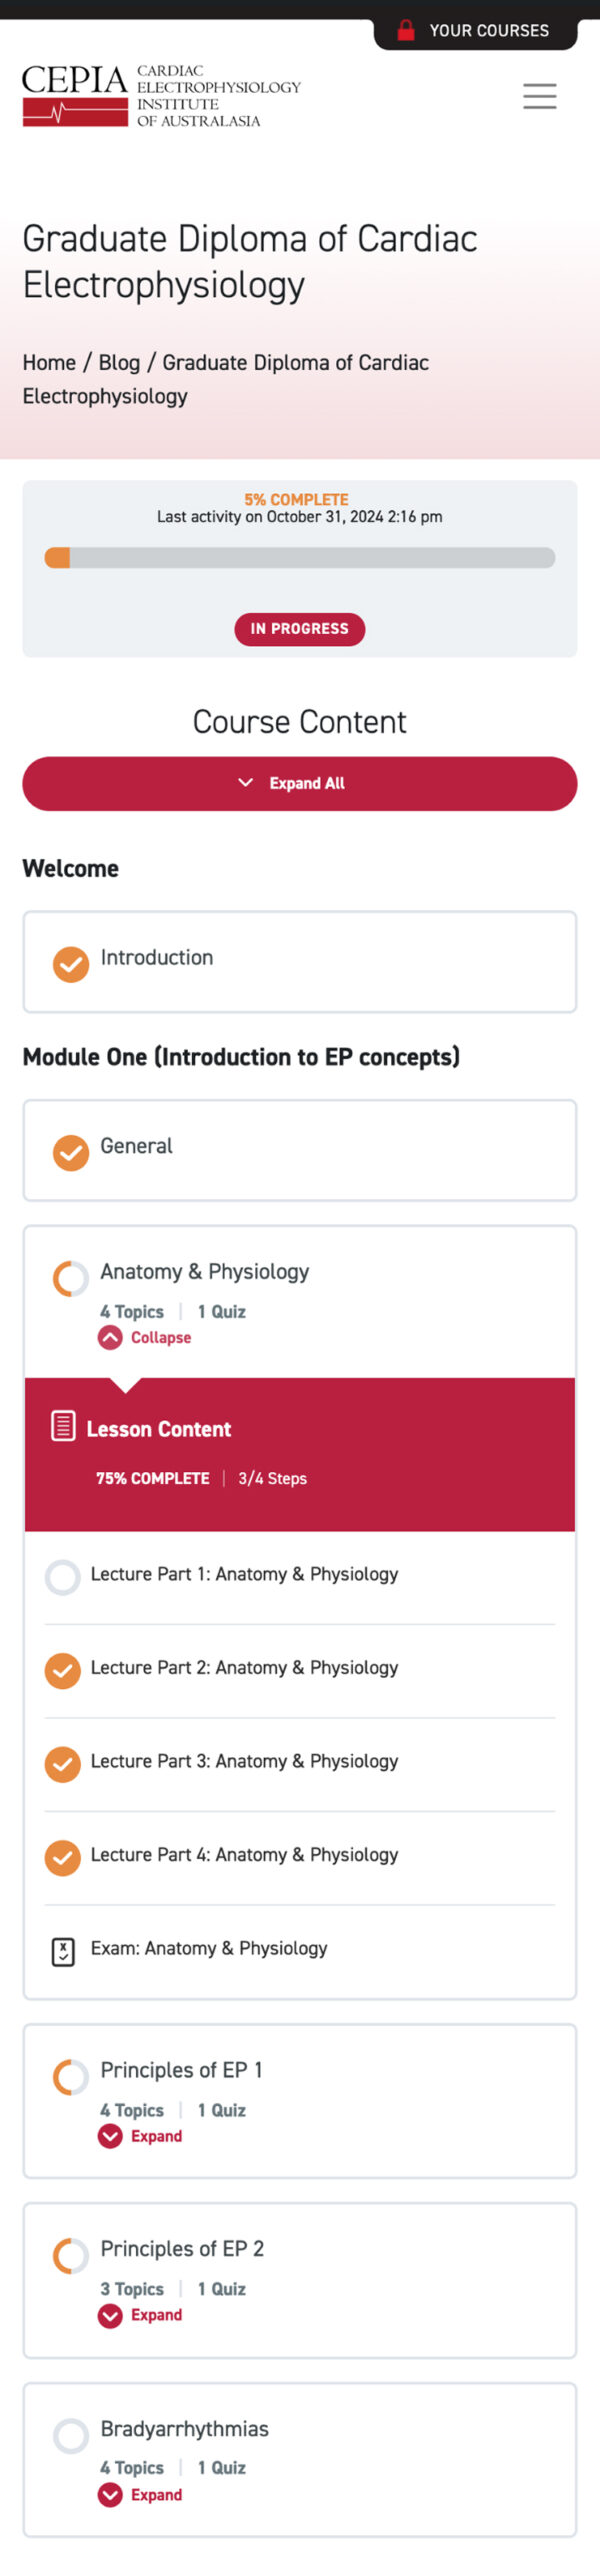Open the hamburger navigation menu

(539, 96)
